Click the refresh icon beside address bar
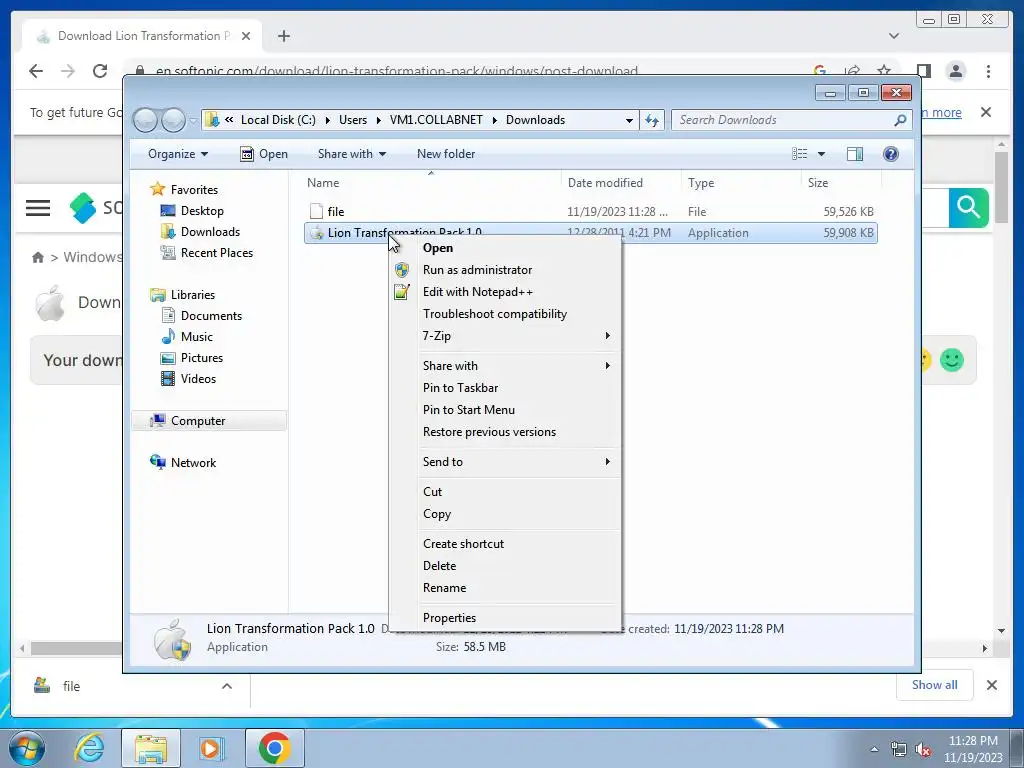 tap(652, 120)
